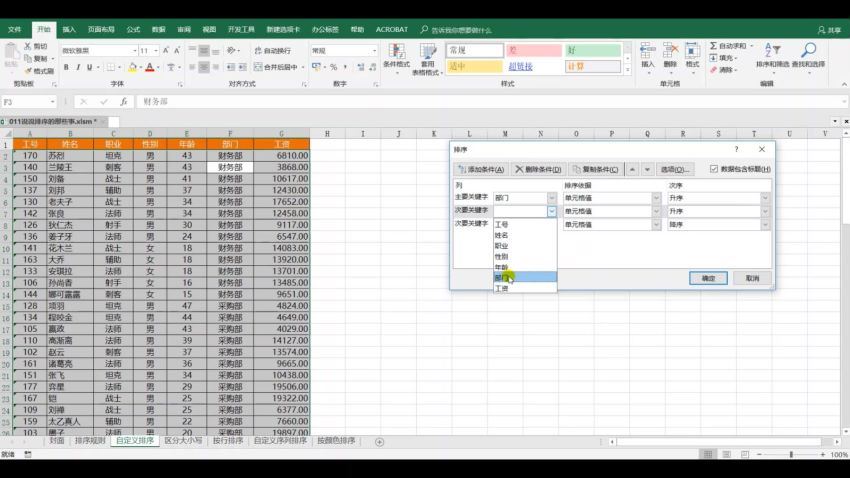Click the 确定 button in Sort dialog

tap(708, 278)
